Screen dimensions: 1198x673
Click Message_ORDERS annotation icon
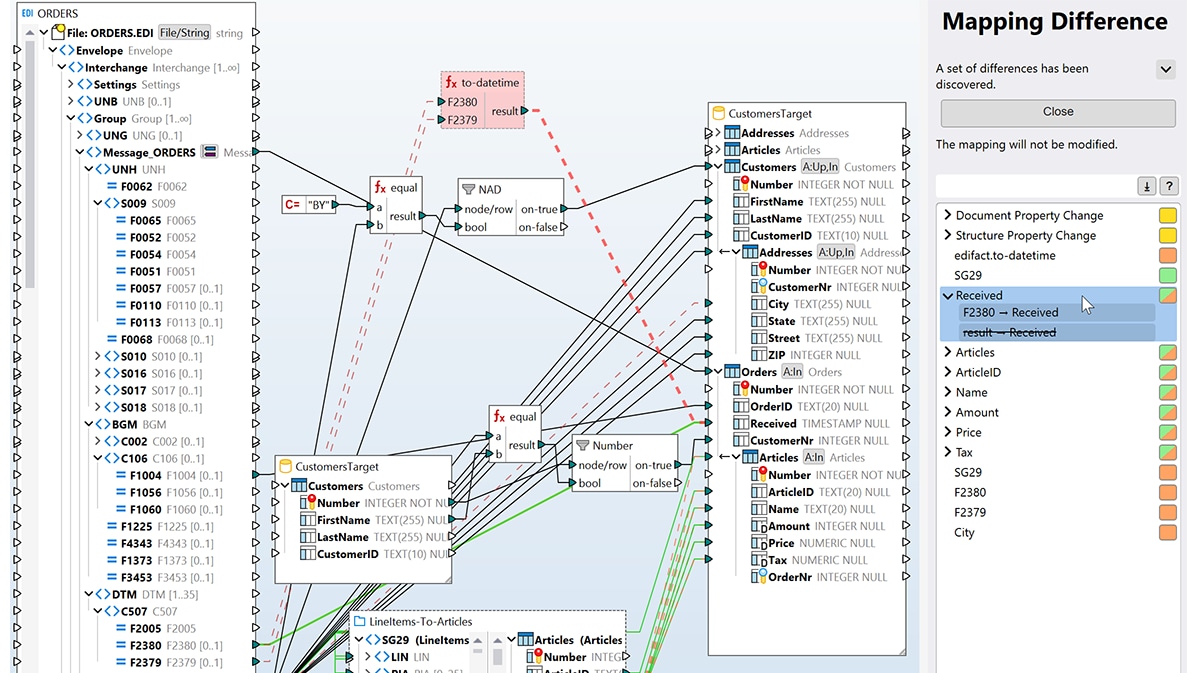tap(209, 152)
